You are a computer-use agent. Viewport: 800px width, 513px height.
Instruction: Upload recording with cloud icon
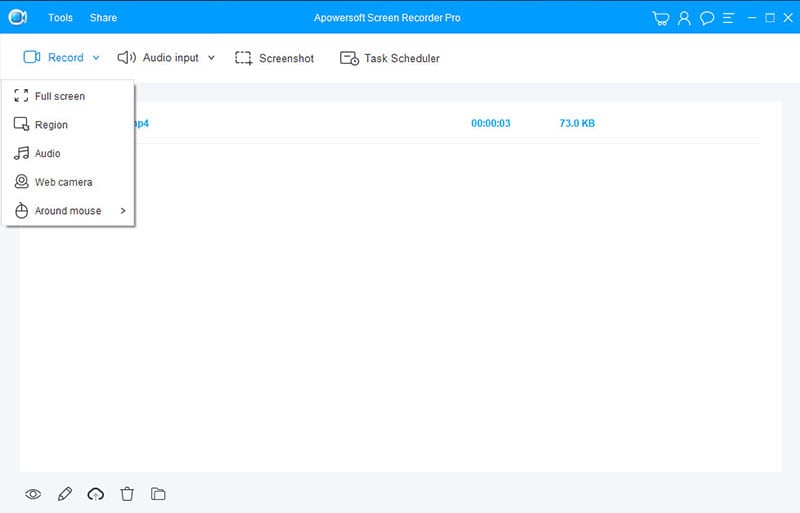(x=95, y=494)
